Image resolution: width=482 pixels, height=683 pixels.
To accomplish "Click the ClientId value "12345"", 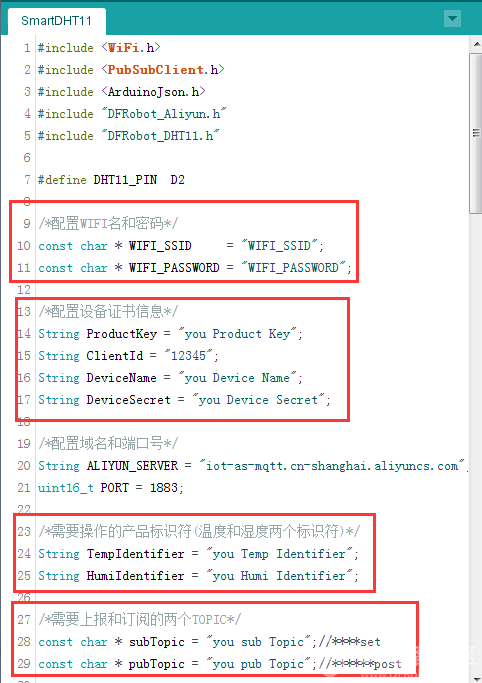I will tap(188, 356).
